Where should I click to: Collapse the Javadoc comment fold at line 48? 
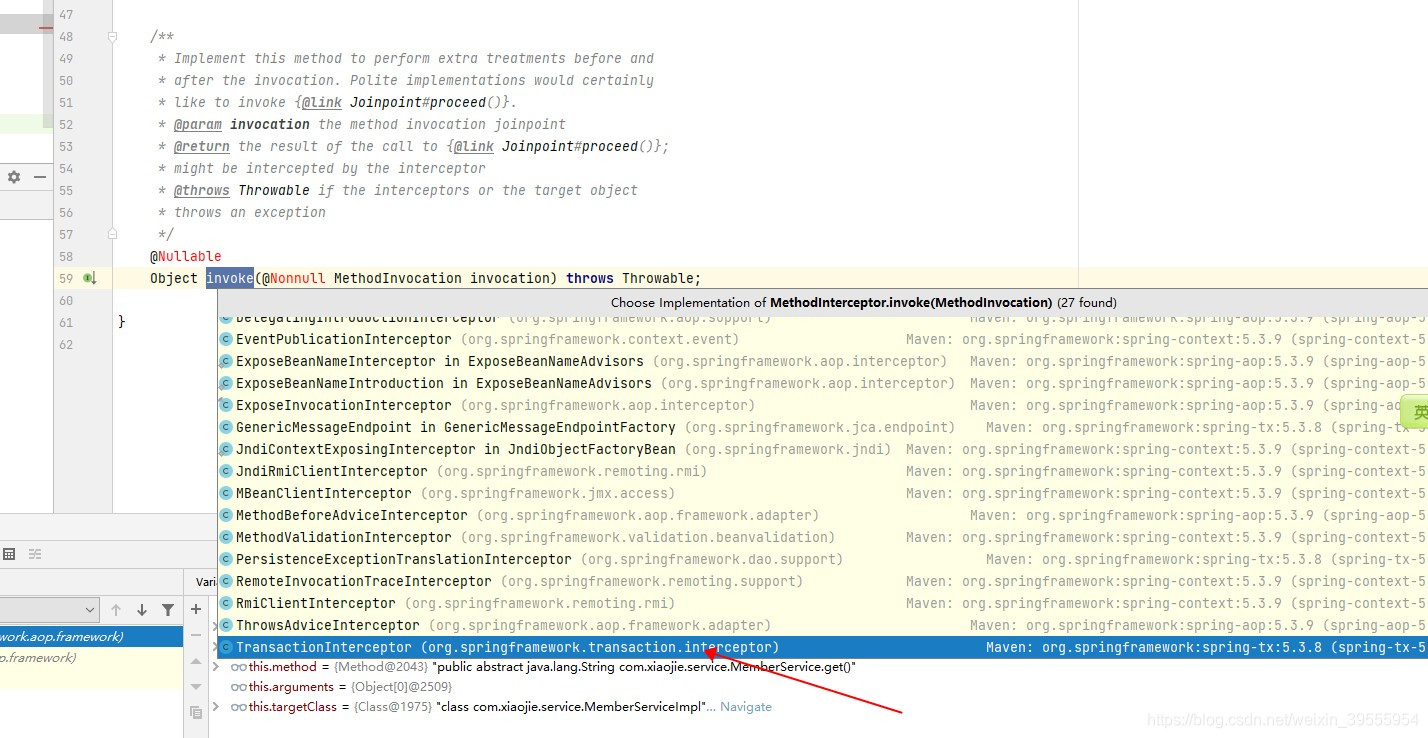coord(113,36)
